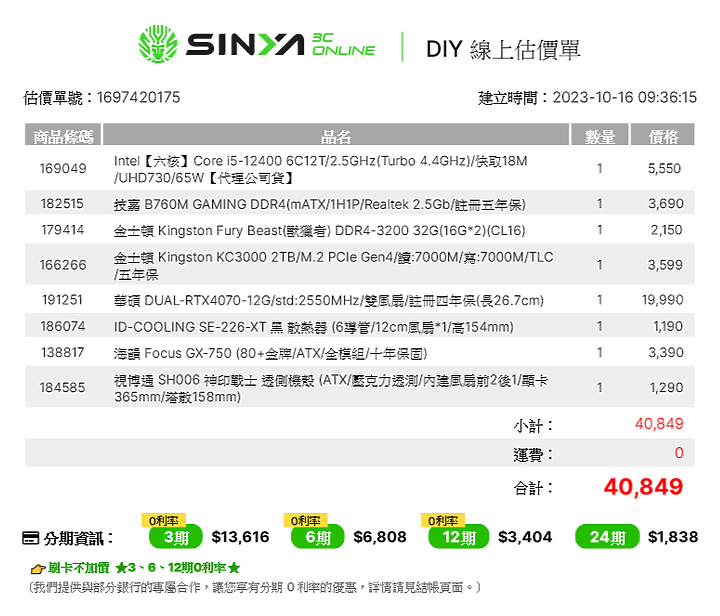Click the 品名 column header
The height and width of the screenshot is (616, 720).
(x=336, y=135)
